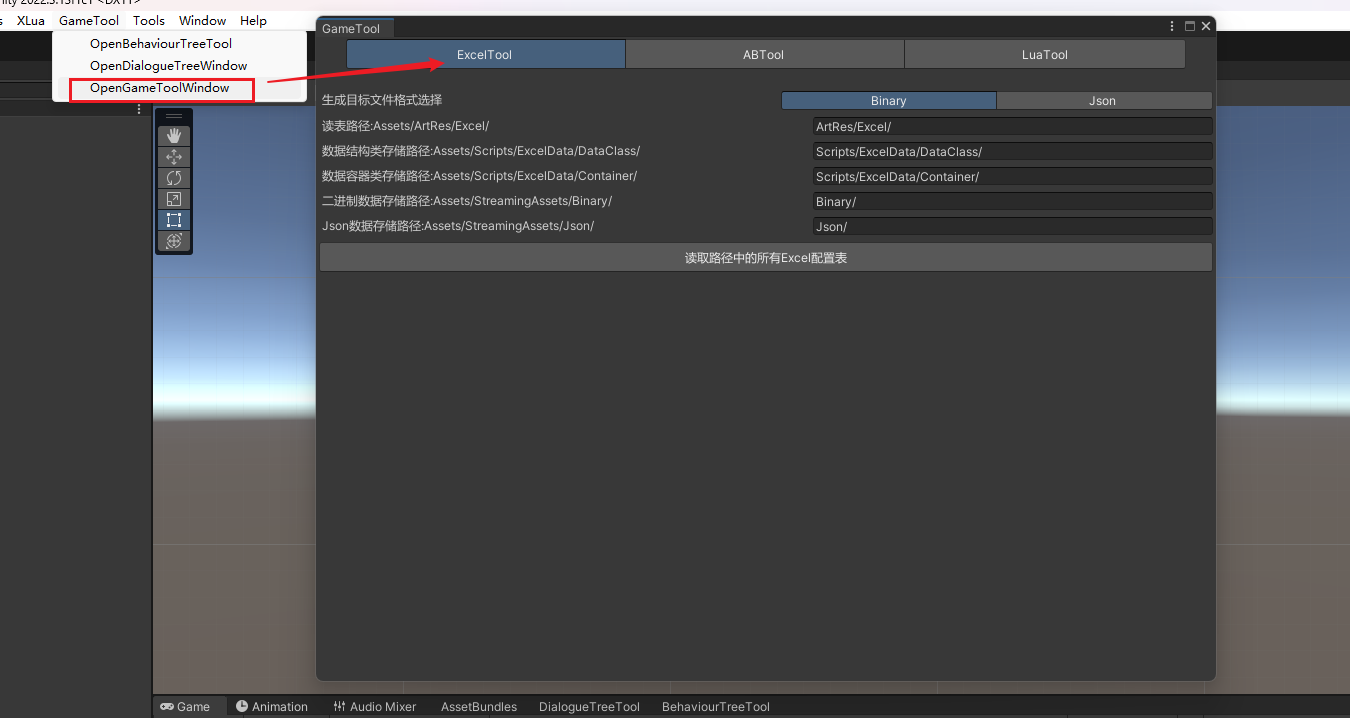Viewport: 1350px width, 718px height.
Task: Click the Binary/ storage path field
Action: tap(1012, 201)
